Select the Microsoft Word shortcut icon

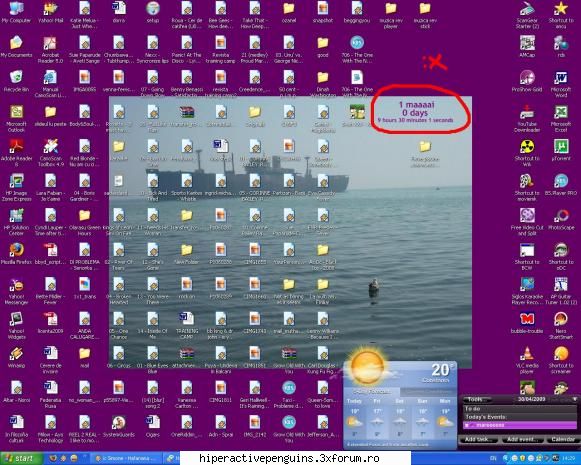[561, 84]
